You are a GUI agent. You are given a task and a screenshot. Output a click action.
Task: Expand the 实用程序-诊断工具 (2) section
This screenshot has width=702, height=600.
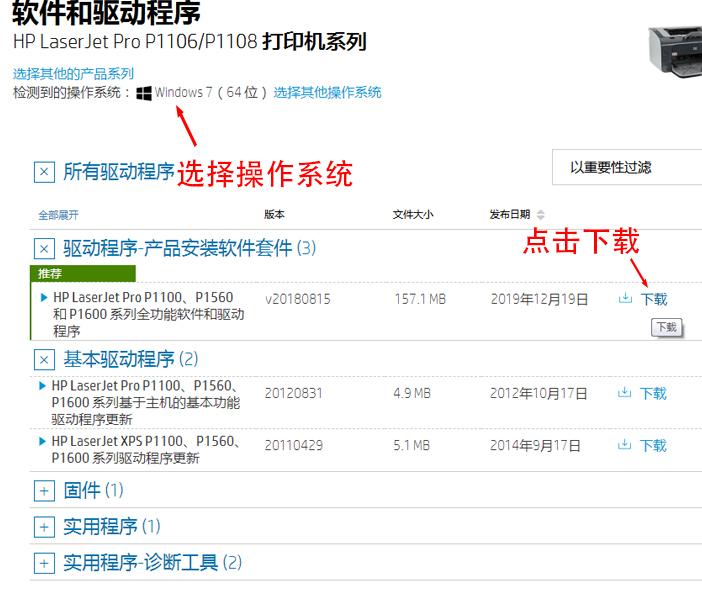tap(44, 563)
